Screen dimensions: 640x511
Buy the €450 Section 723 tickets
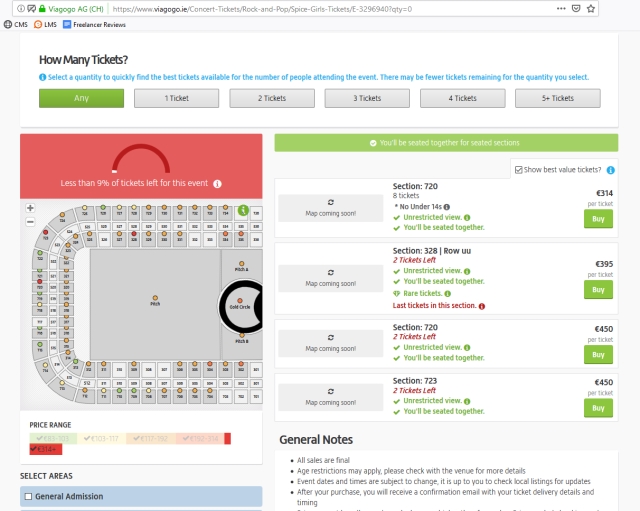(x=598, y=408)
